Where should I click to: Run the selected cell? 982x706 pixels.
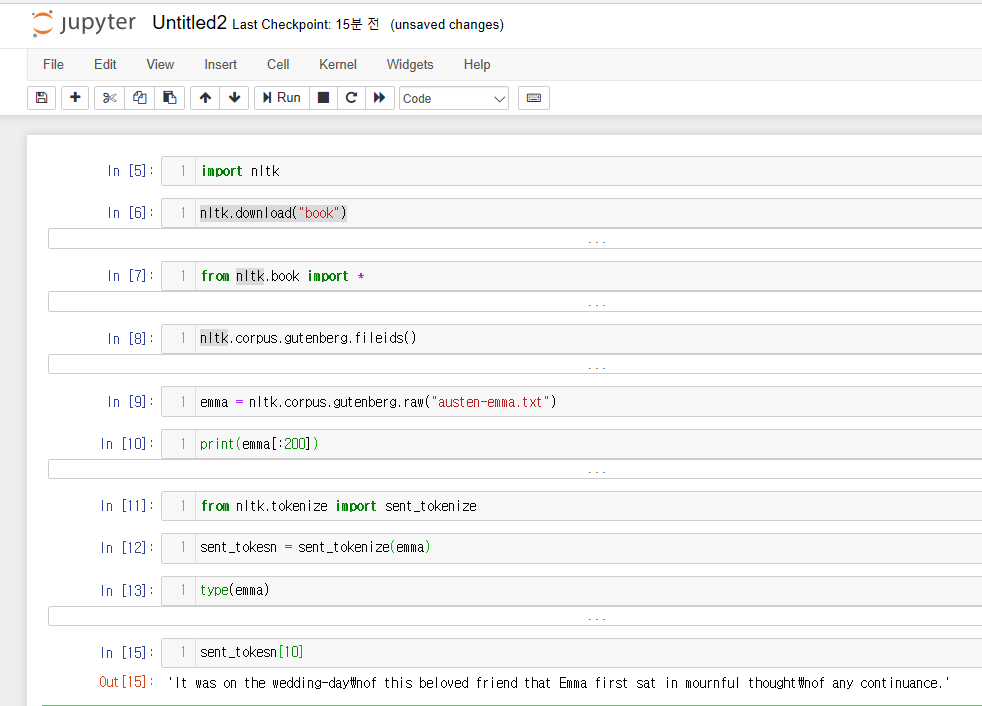pyautogui.click(x=282, y=98)
